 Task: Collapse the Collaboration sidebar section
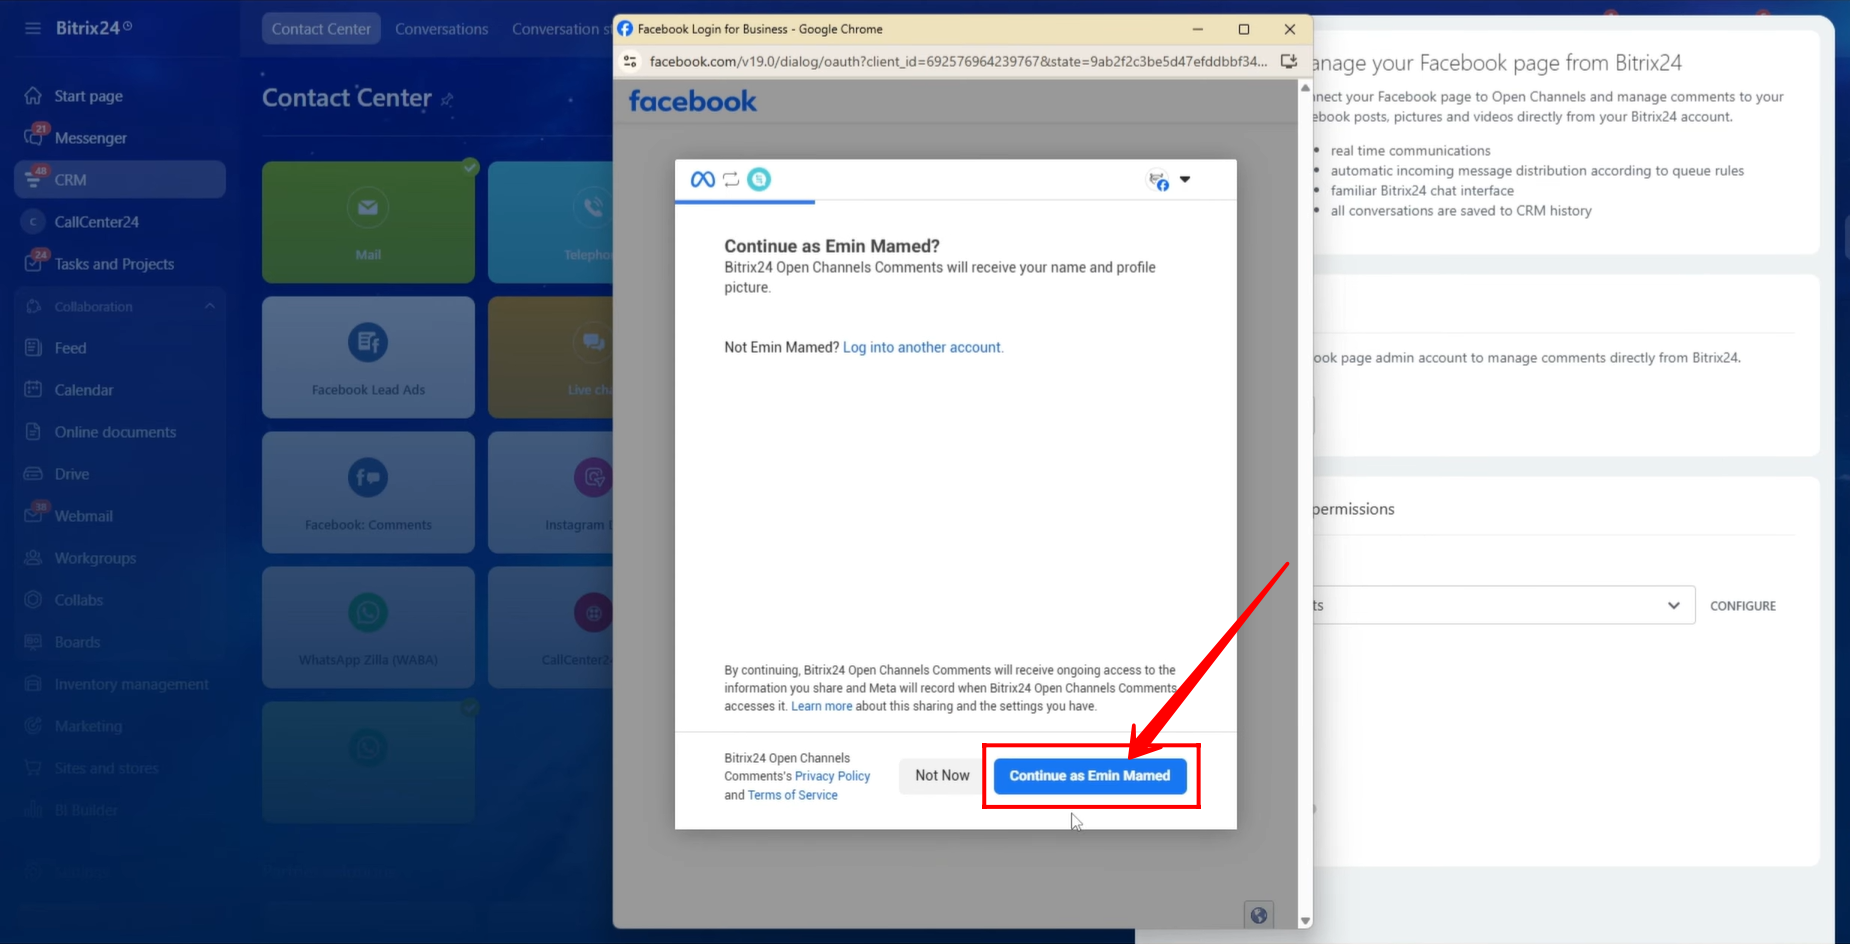pyautogui.click(x=209, y=306)
